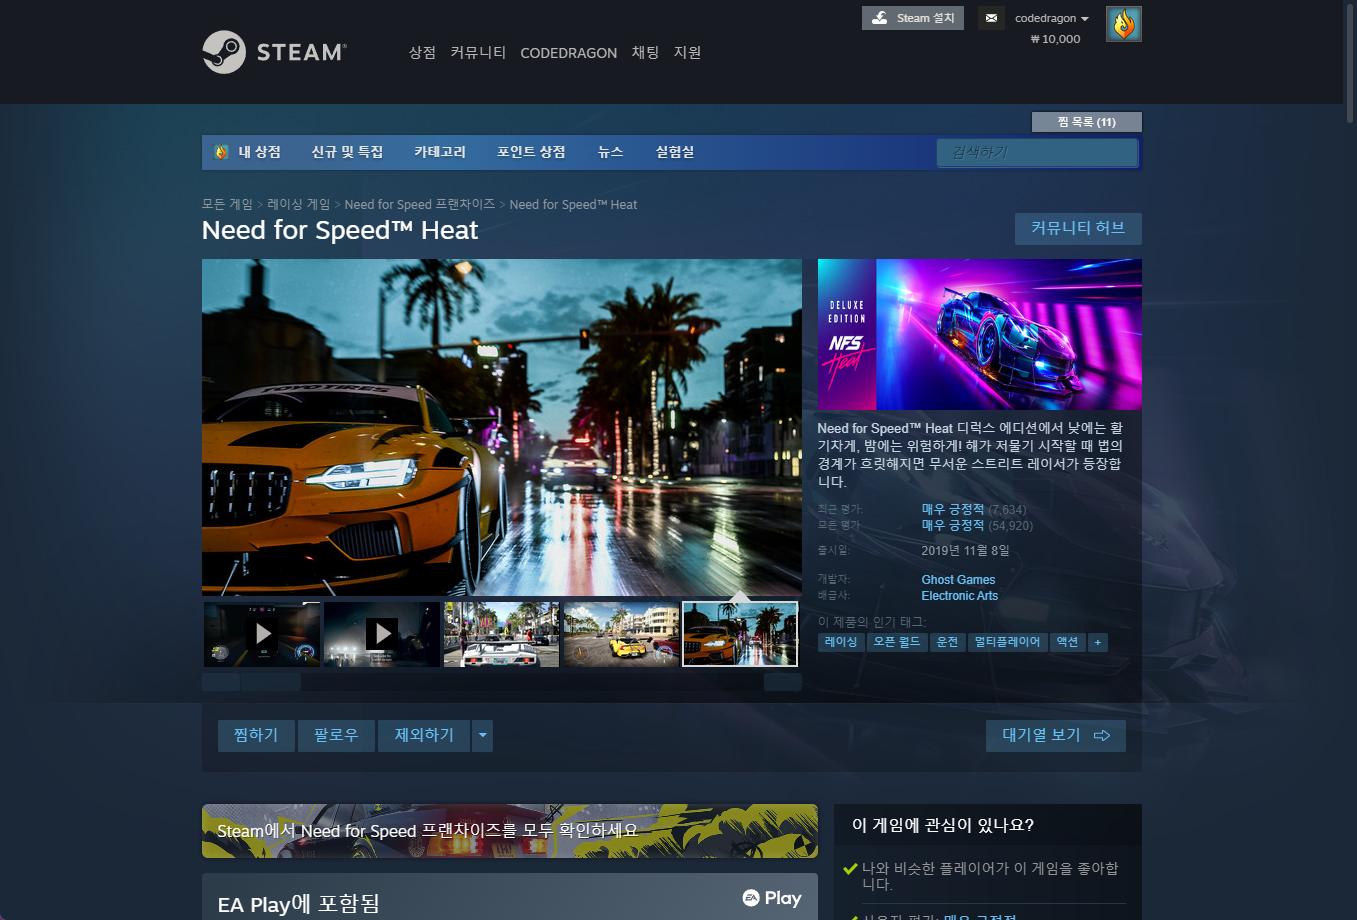1357x920 pixels.
Task: Click the plus button to add tags
Action: [x=1098, y=642]
